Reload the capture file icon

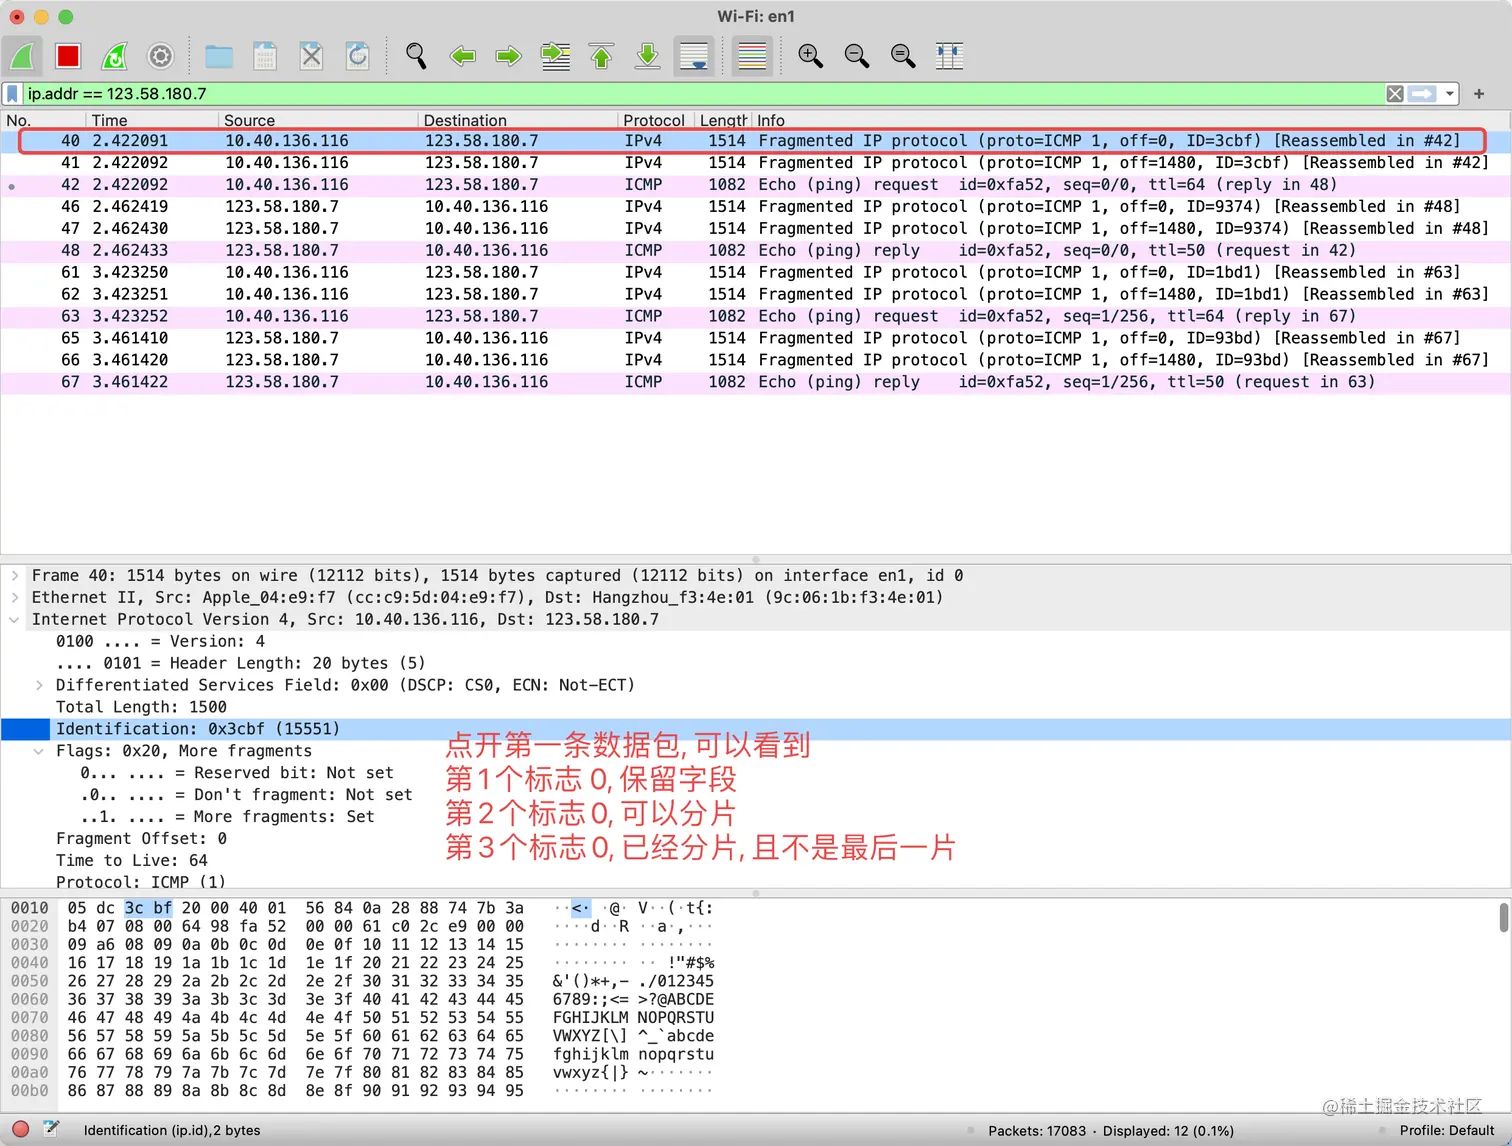tap(357, 56)
